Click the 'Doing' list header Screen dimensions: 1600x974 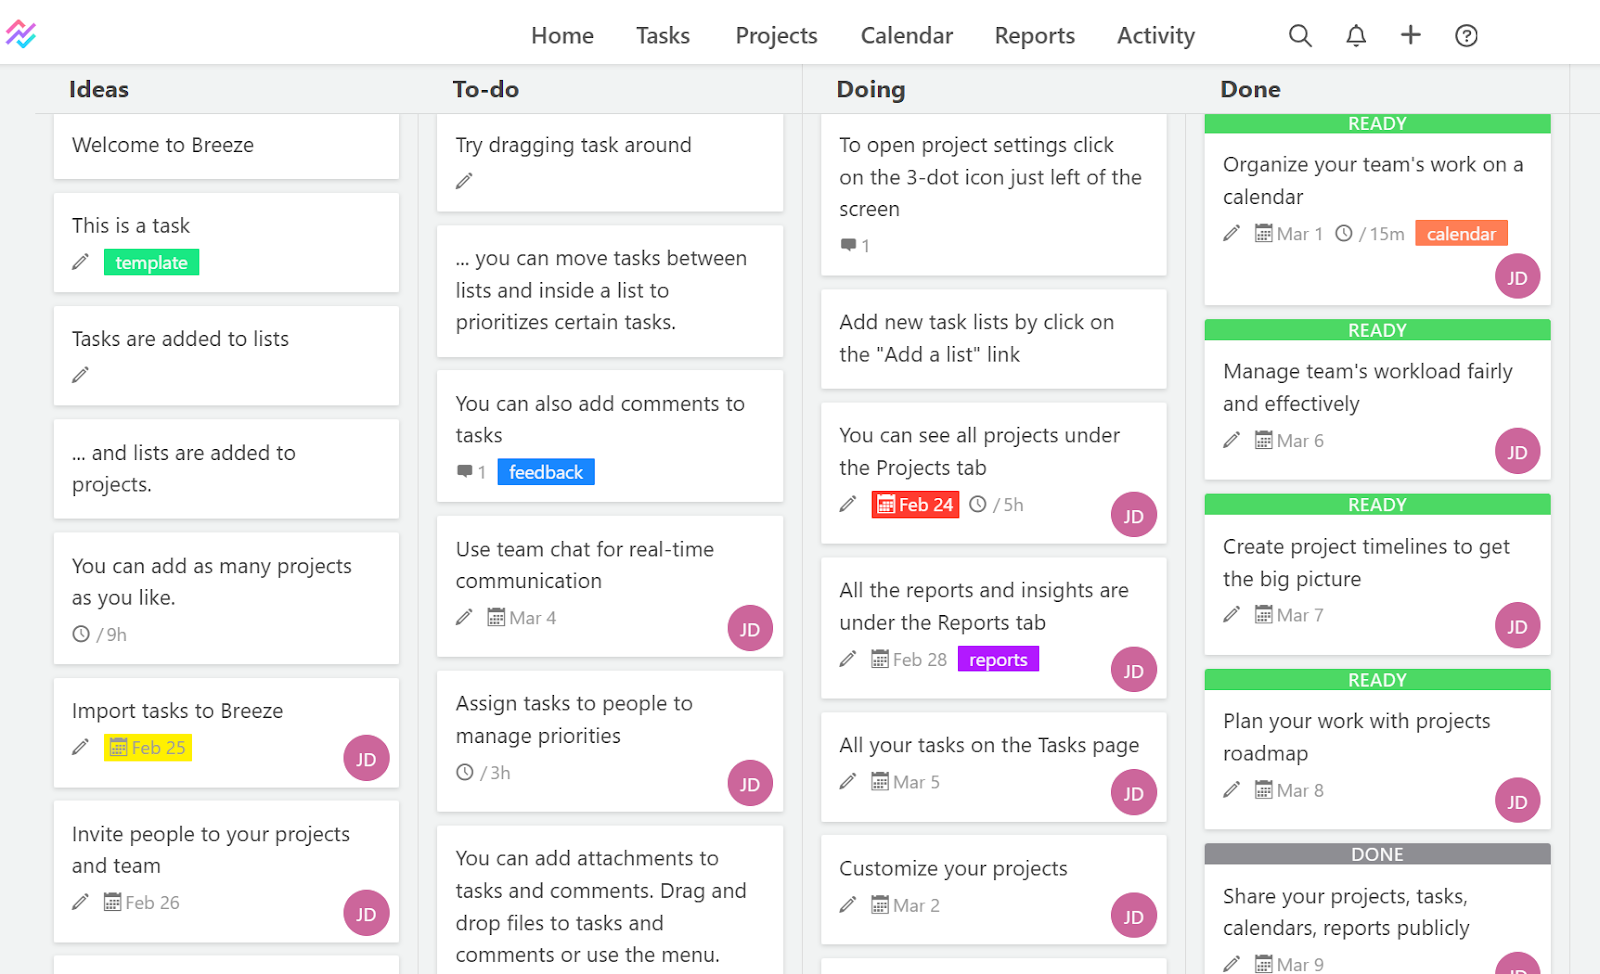coord(870,90)
